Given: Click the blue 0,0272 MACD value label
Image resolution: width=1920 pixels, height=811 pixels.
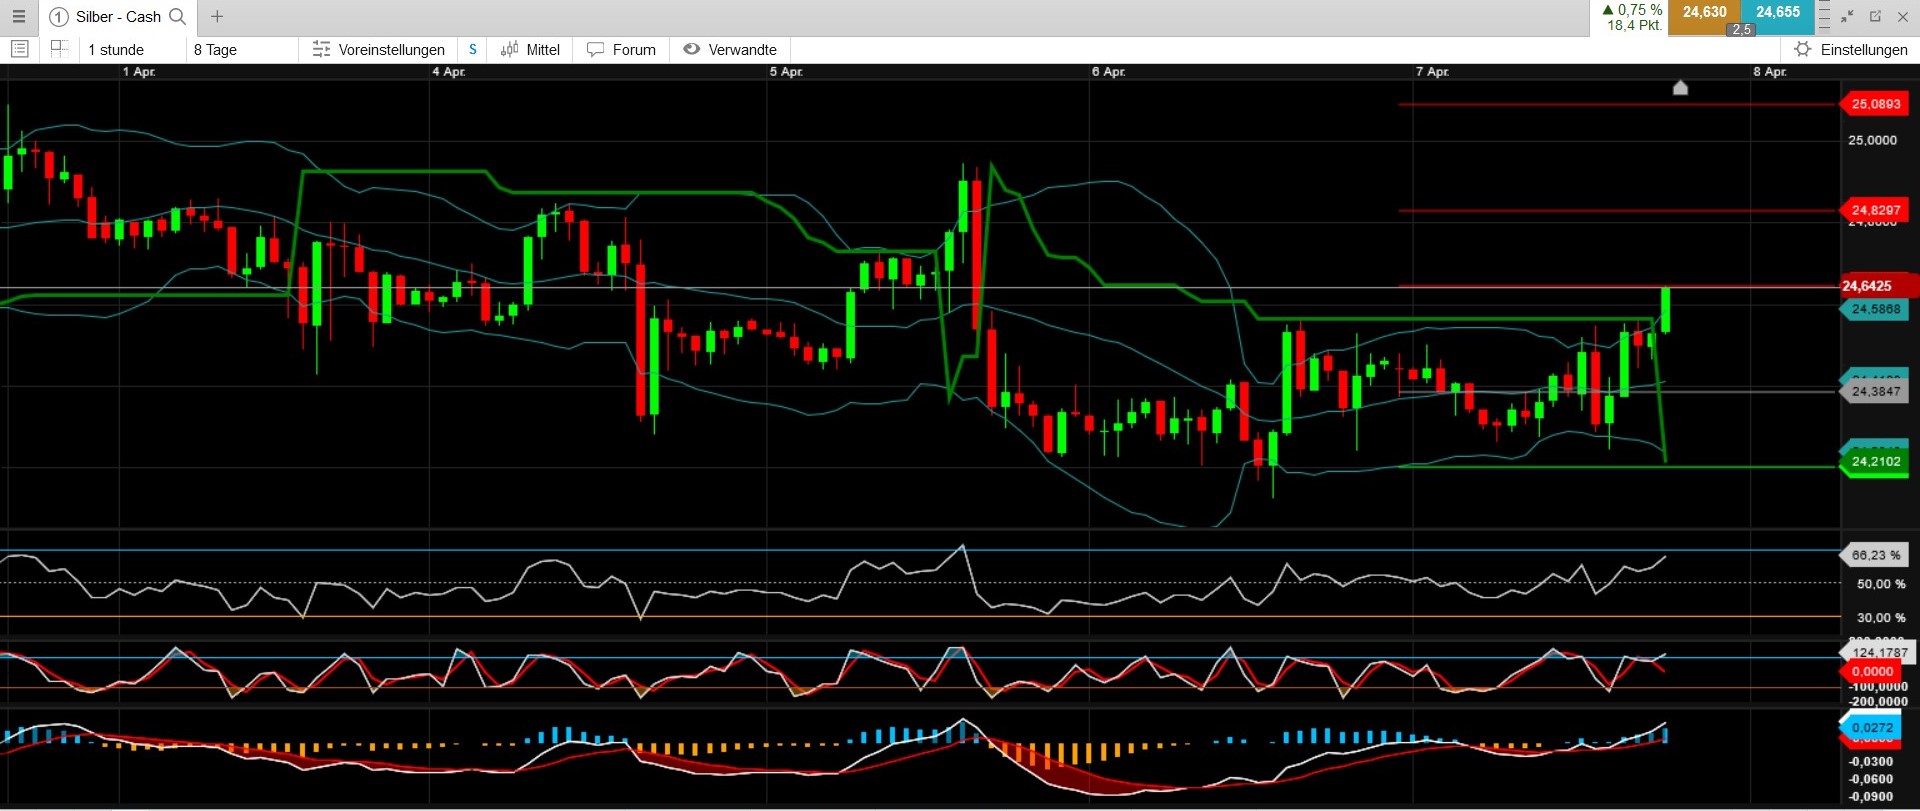Looking at the screenshot, I should 1872,727.
